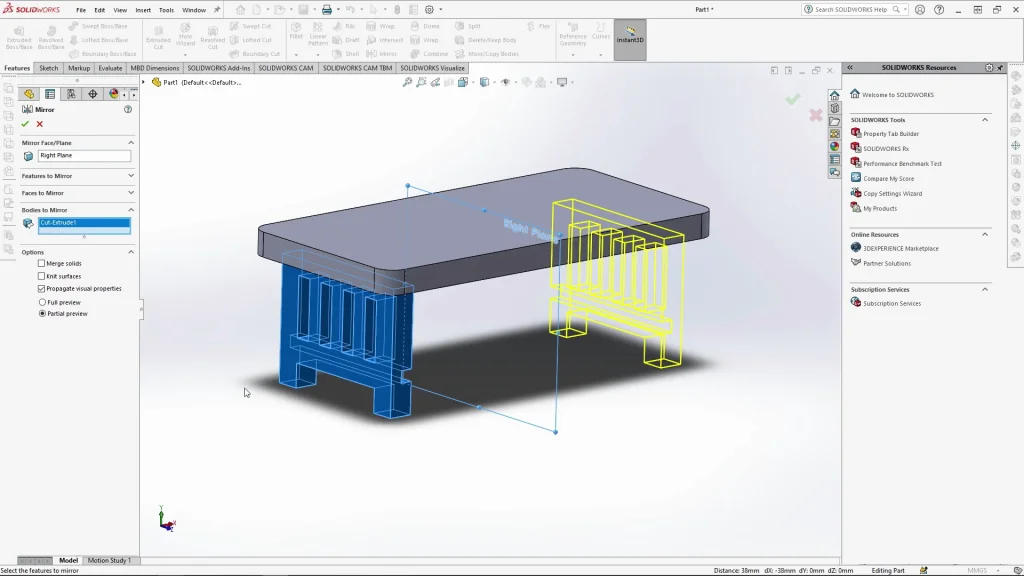Collapse the SOLIDWORKS Tools section

tap(985, 120)
